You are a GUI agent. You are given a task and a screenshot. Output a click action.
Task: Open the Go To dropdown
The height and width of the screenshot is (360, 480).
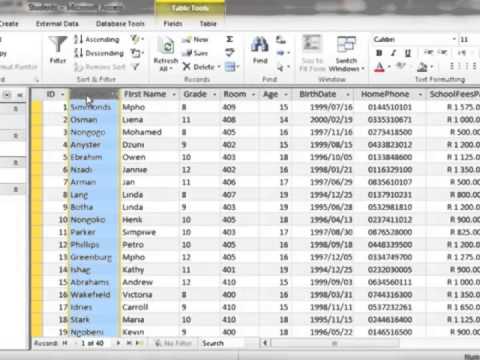(x=283, y=53)
